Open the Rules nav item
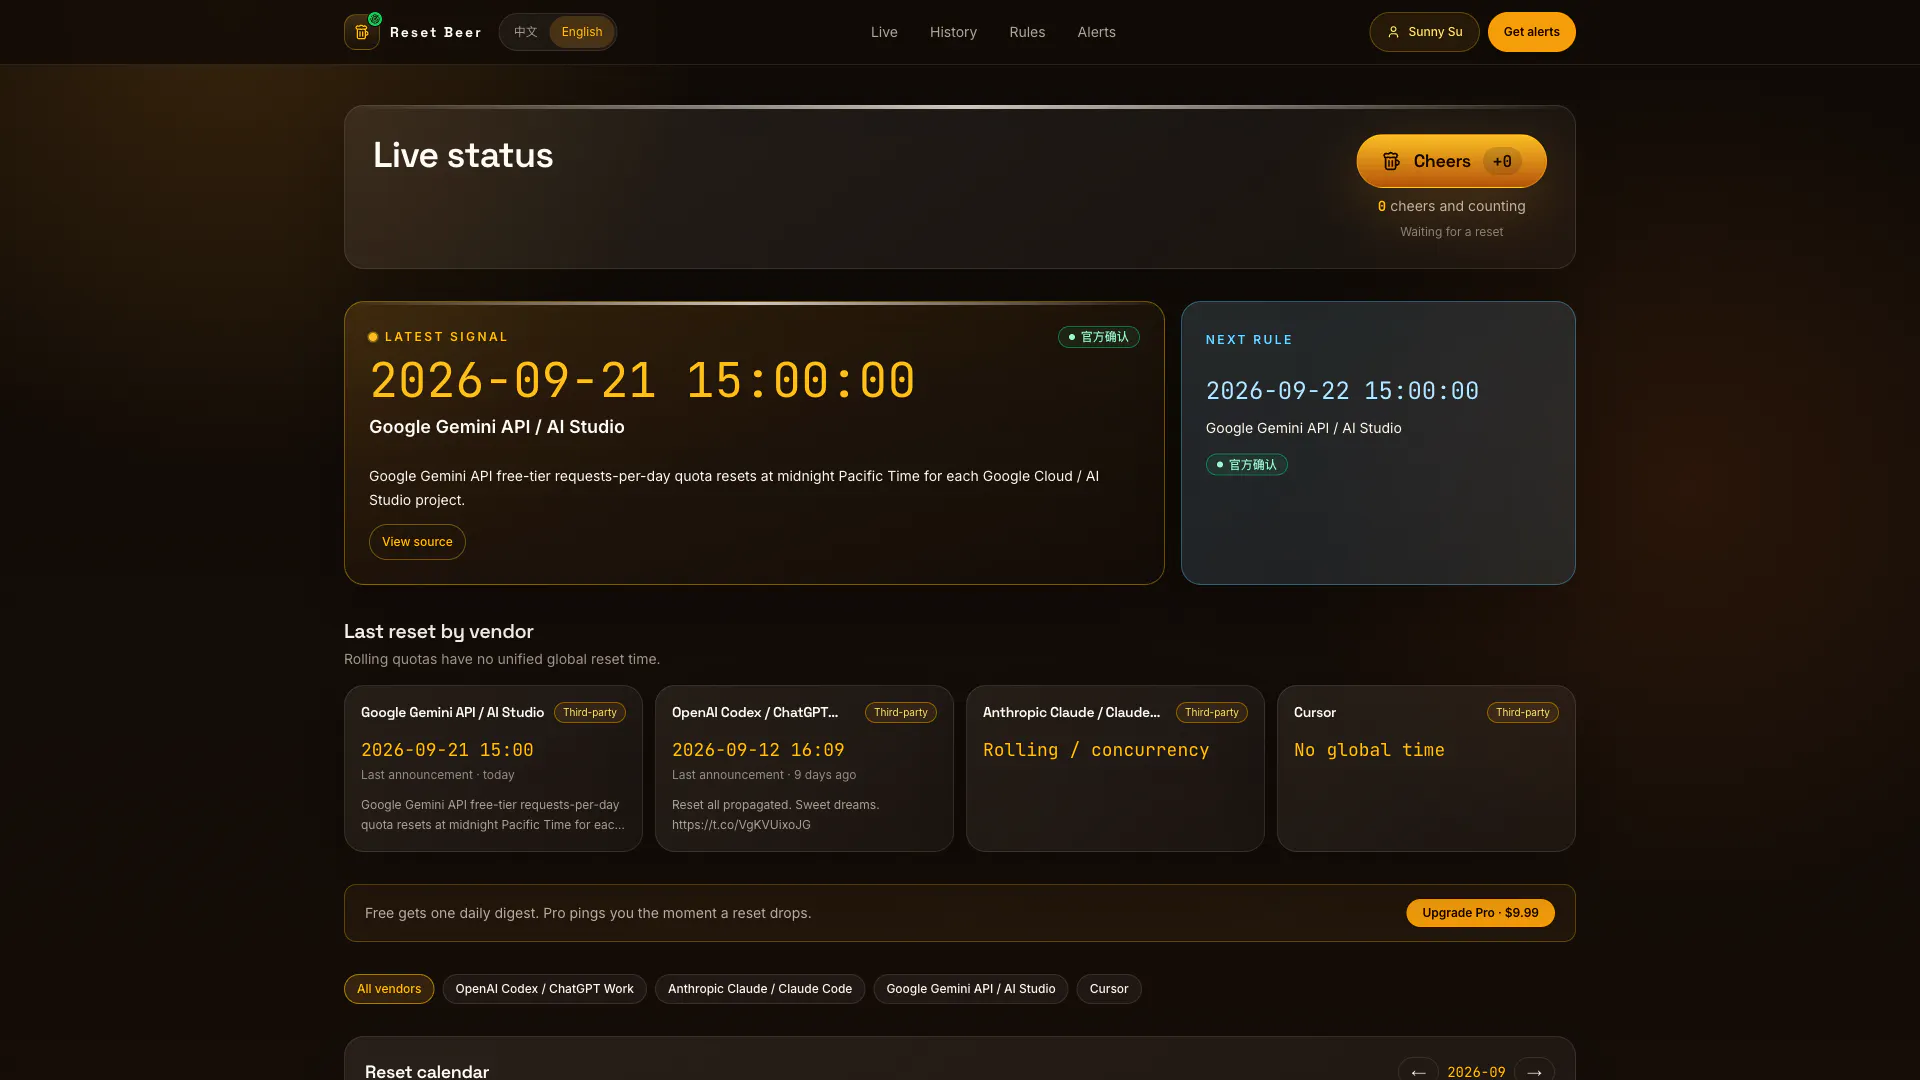This screenshot has height=1080, width=1920. 1027,32
